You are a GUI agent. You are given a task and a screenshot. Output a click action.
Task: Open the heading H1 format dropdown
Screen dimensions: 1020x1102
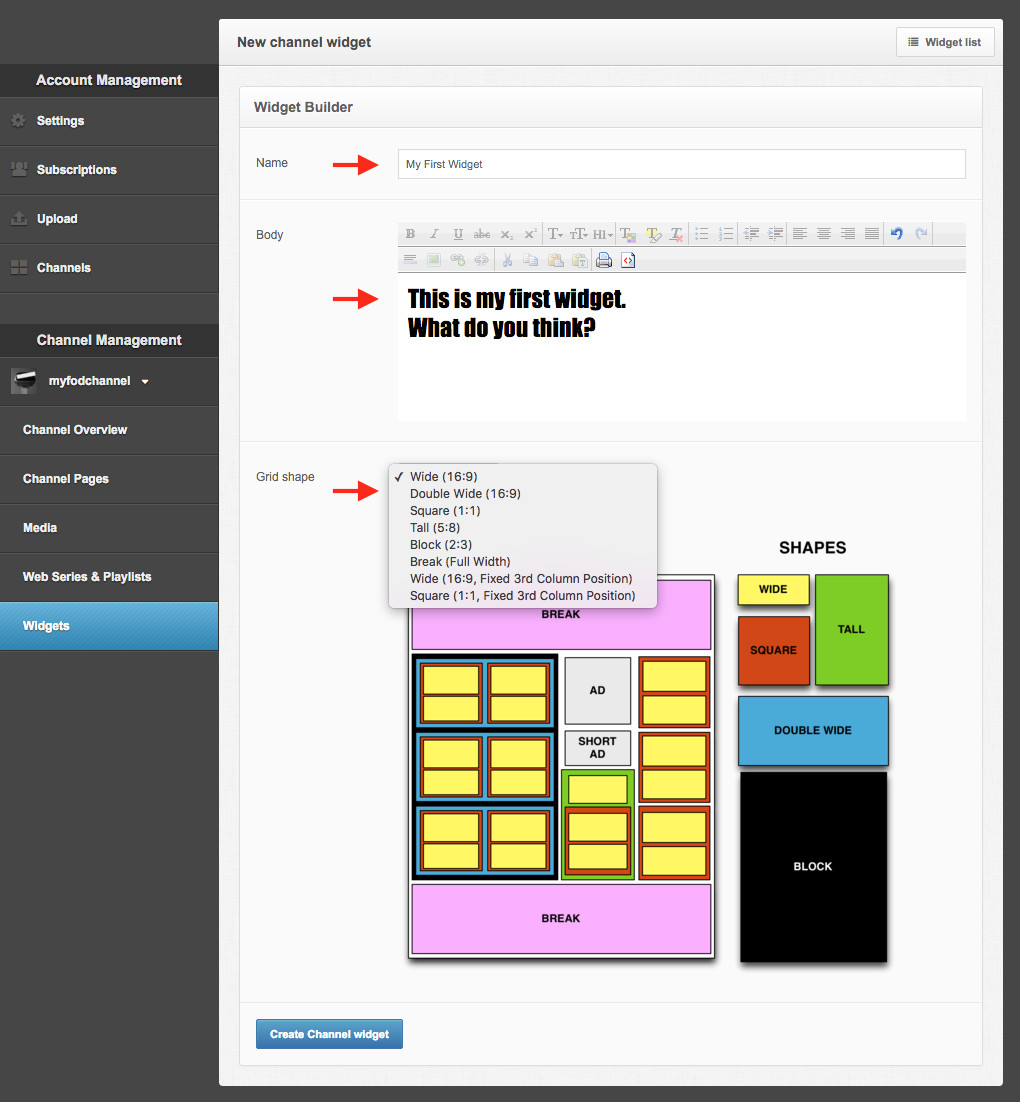click(x=602, y=234)
